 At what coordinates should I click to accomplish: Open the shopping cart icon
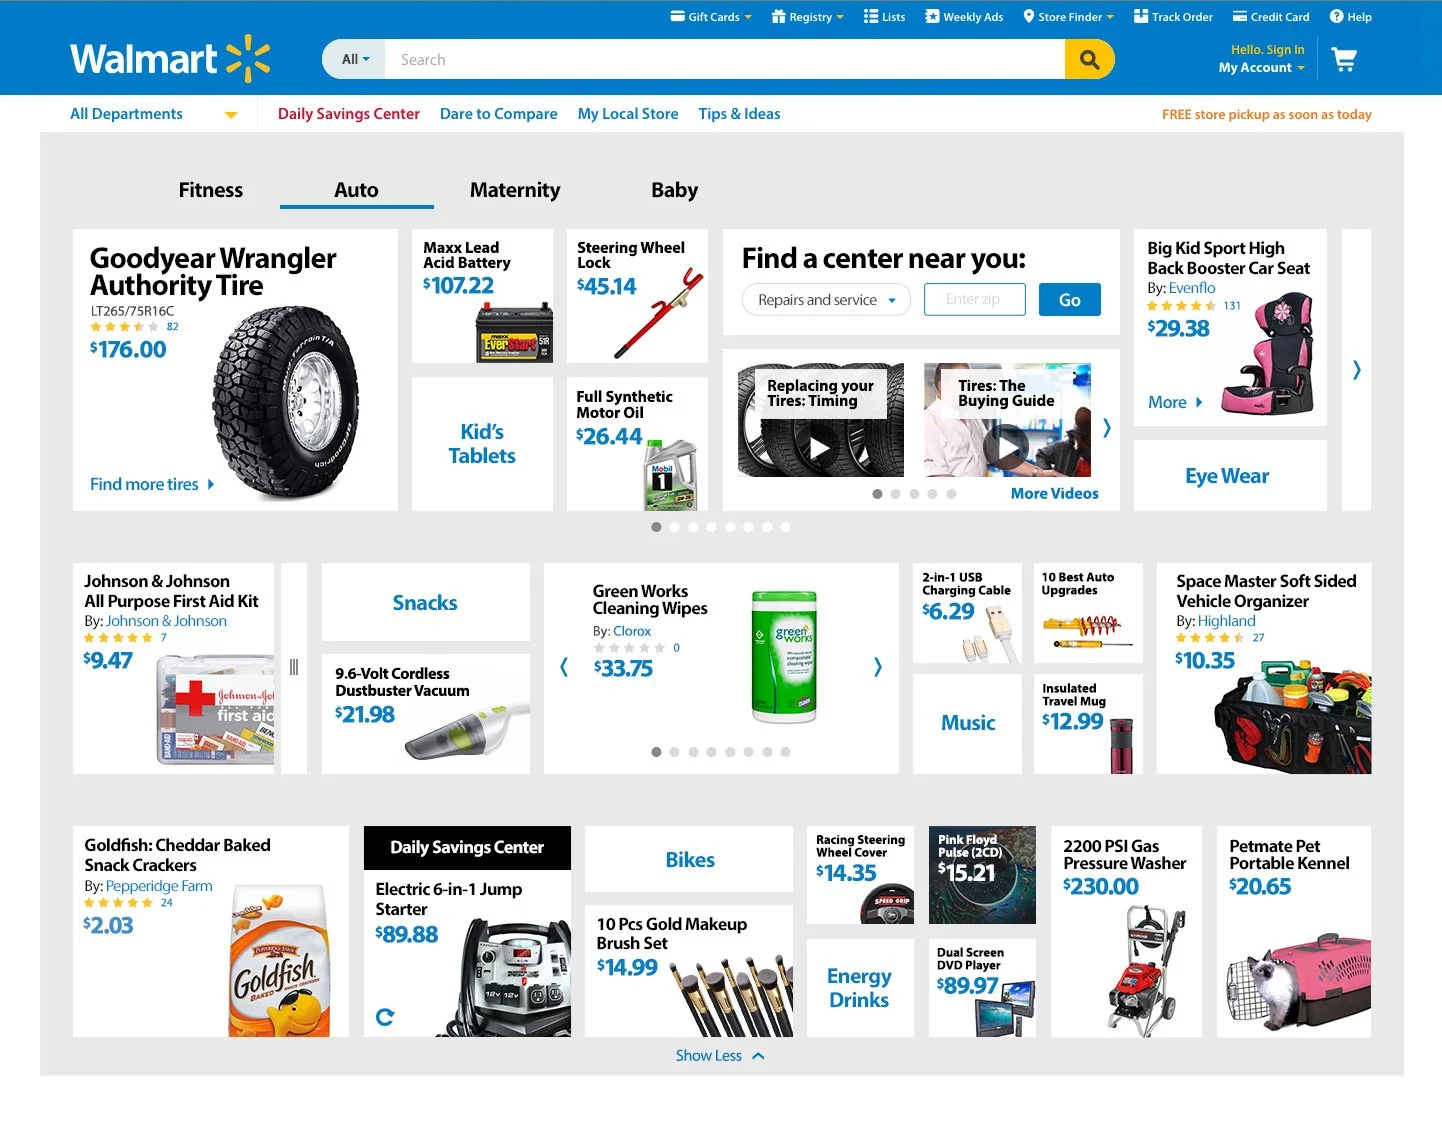1344,60
